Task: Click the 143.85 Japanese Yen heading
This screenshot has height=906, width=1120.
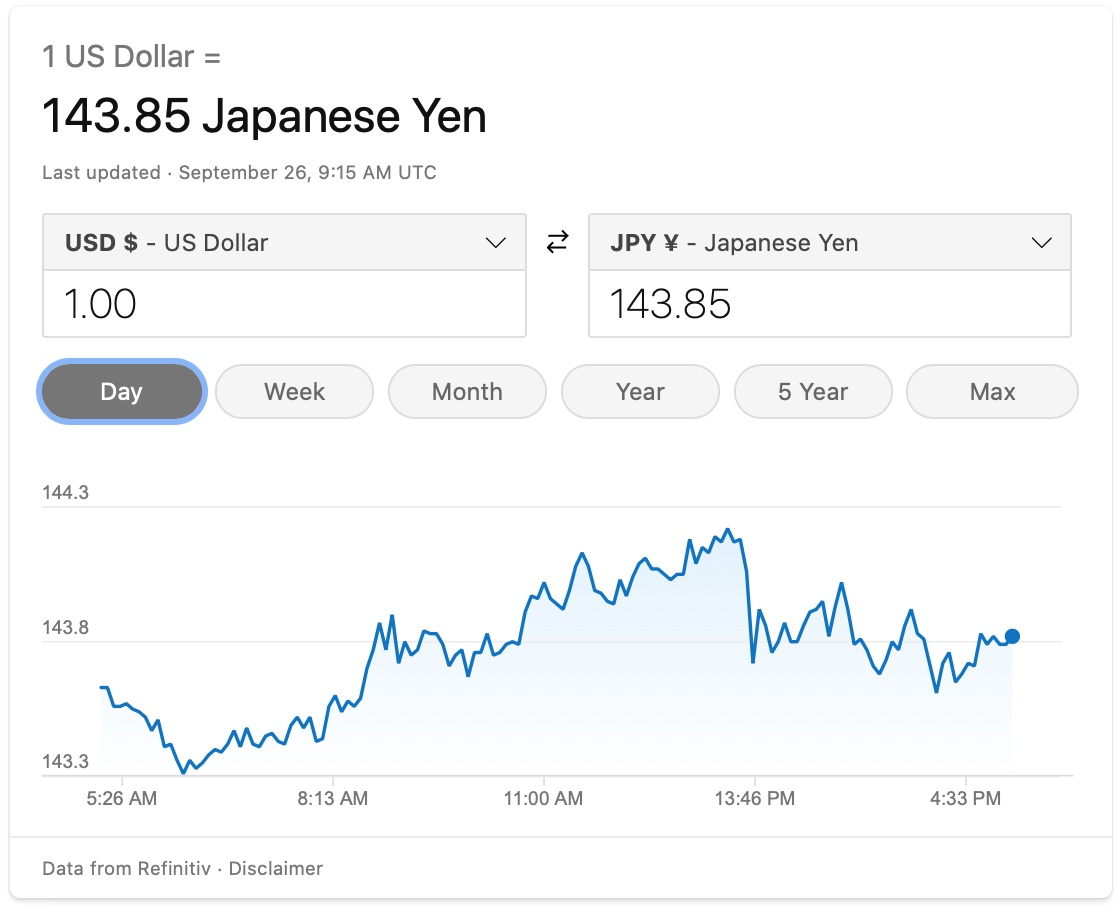Action: (x=264, y=117)
